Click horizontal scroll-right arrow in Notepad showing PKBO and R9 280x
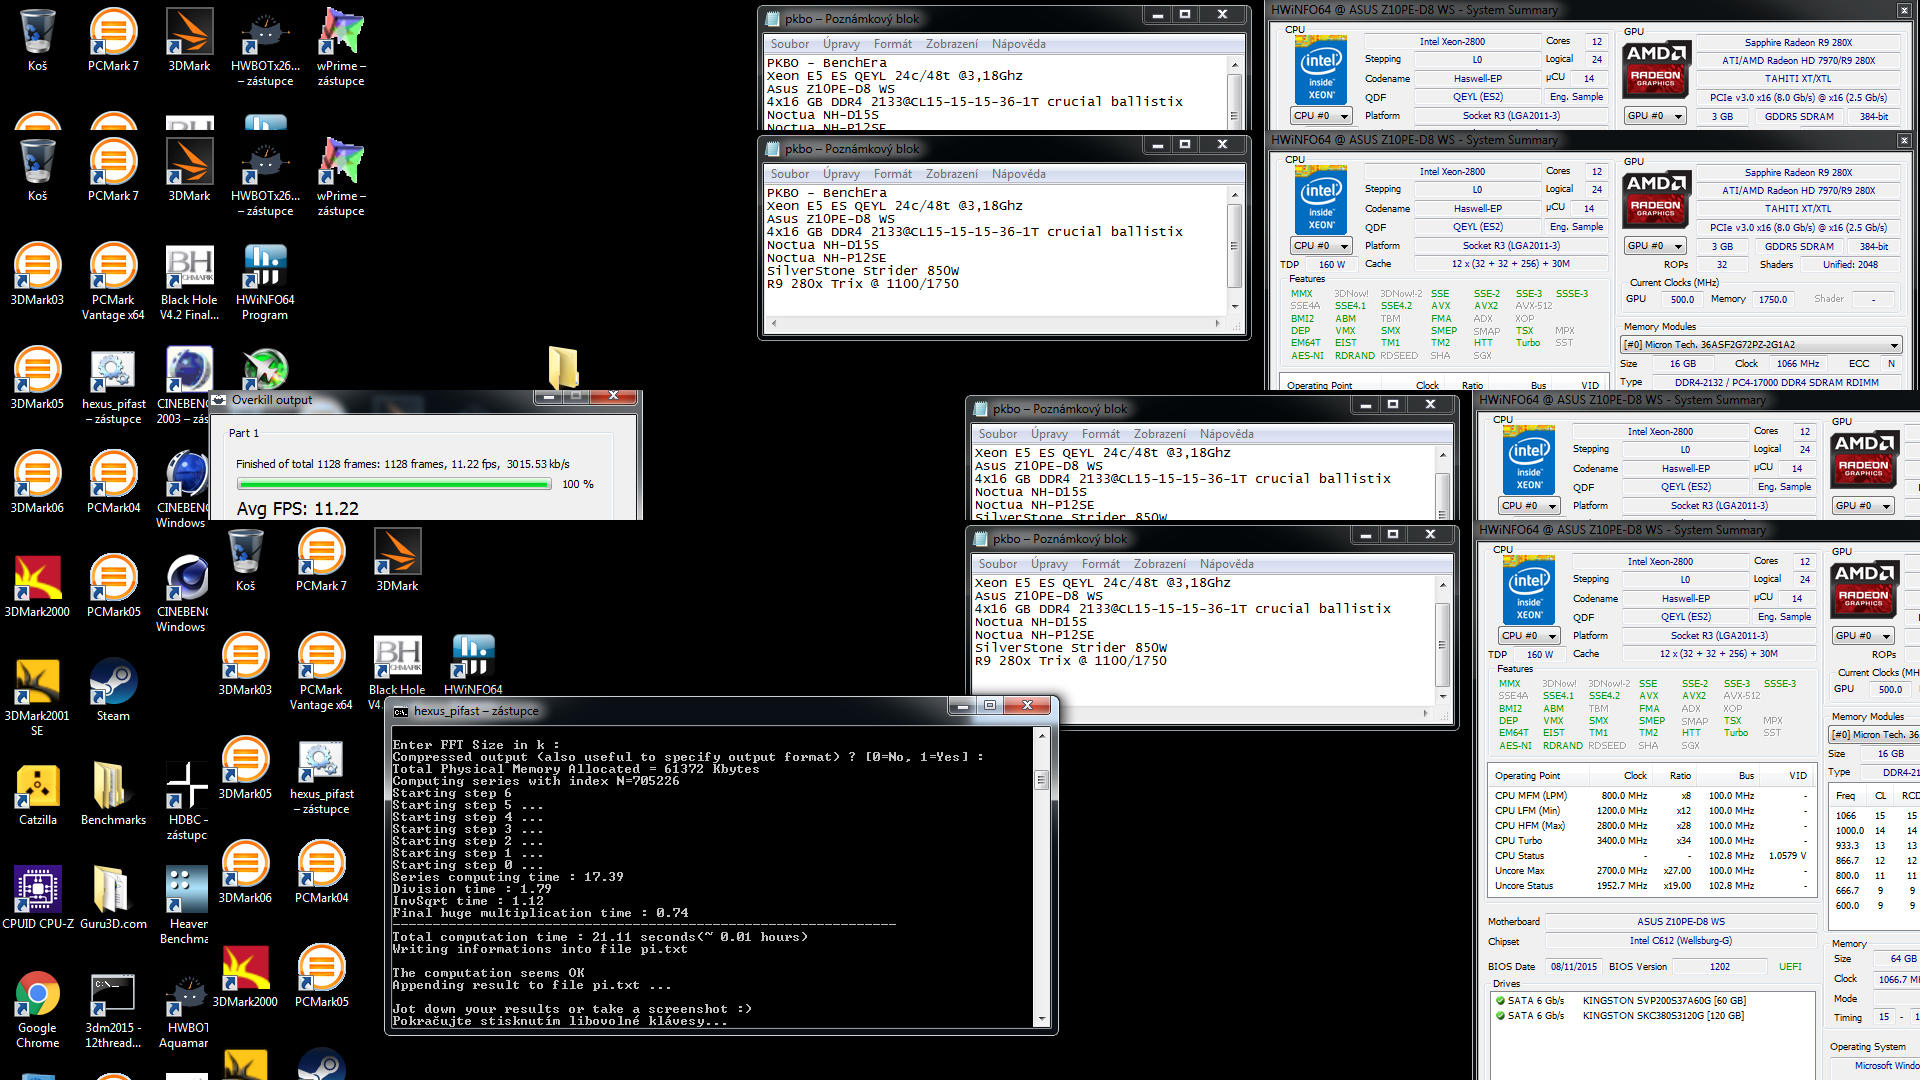Screen dimensions: 1920x1080 point(1217,324)
